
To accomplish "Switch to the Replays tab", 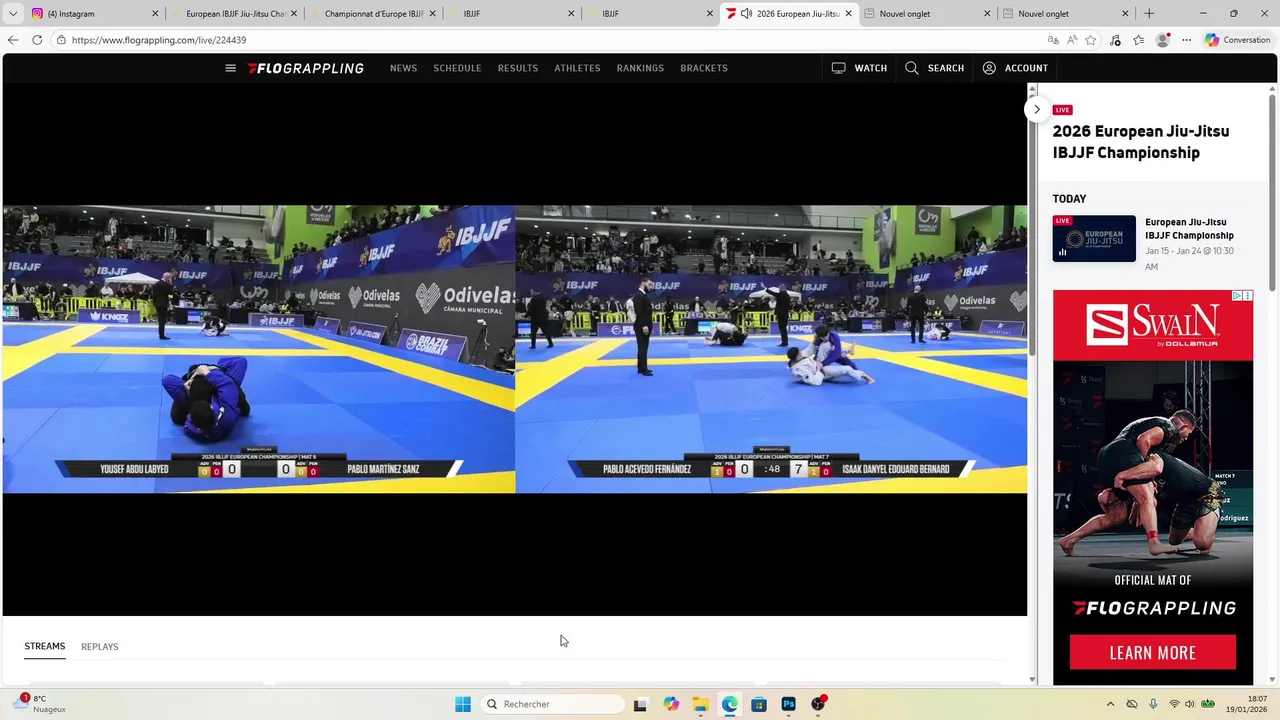I will [x=100, y=646].
